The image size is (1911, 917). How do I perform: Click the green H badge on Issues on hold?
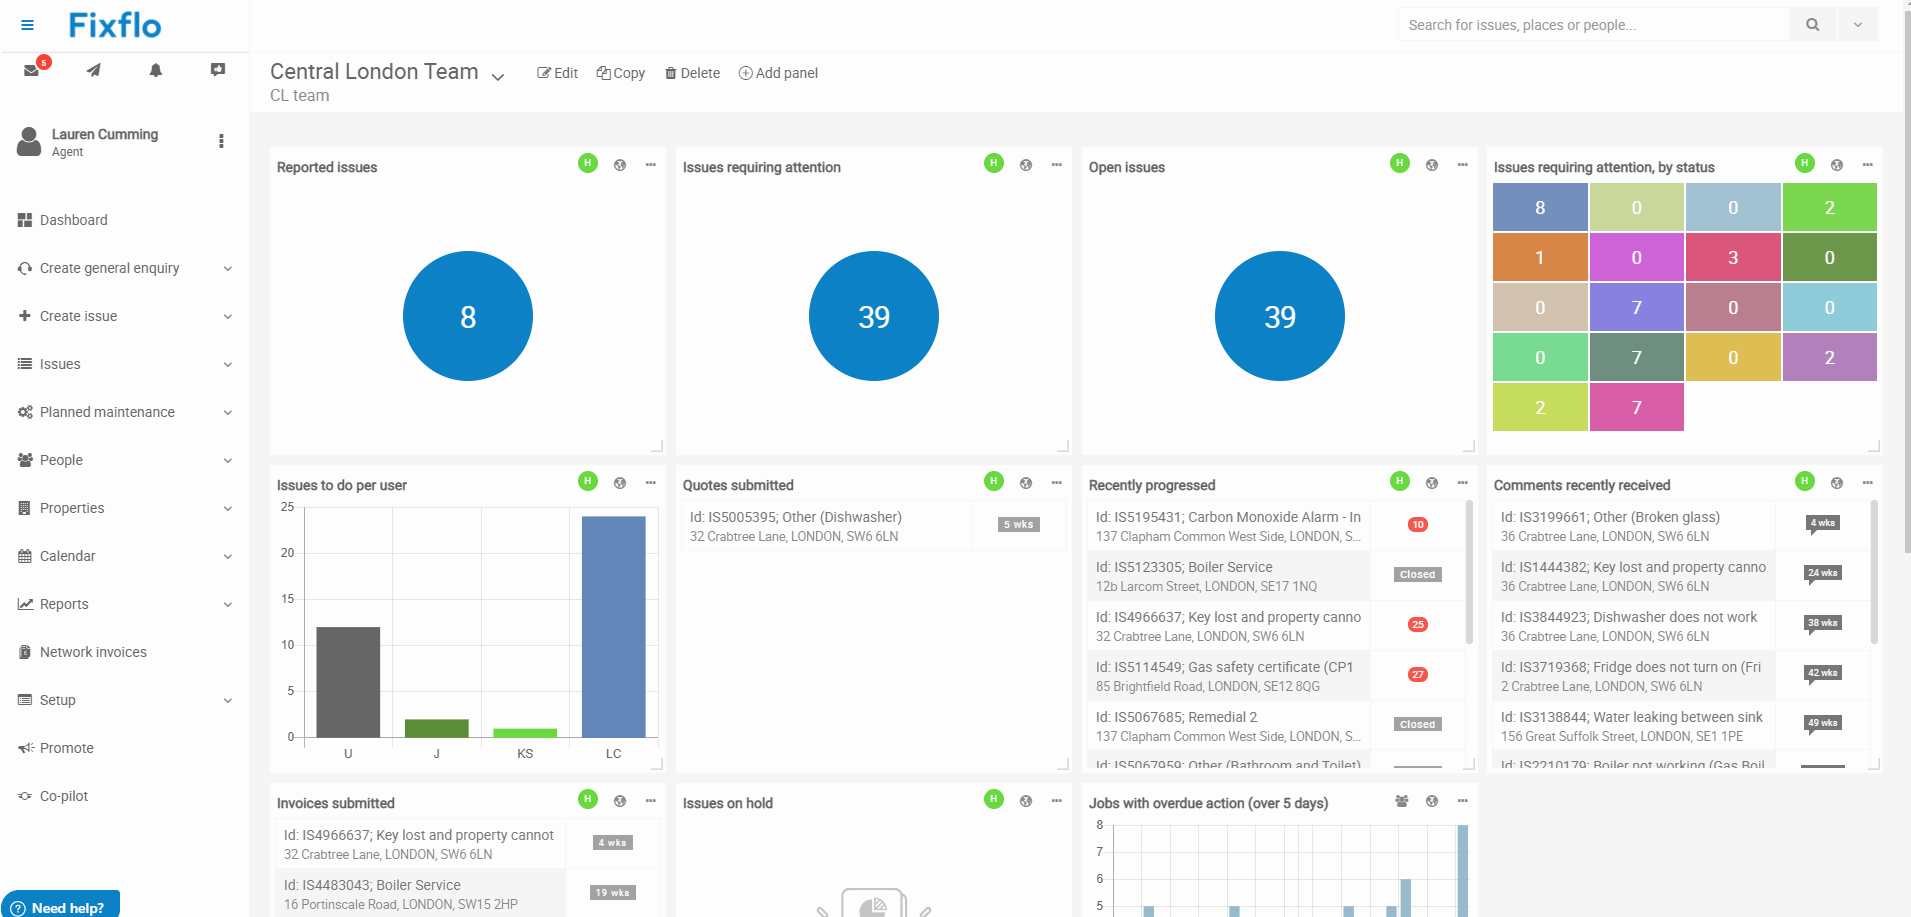[993, 799]
